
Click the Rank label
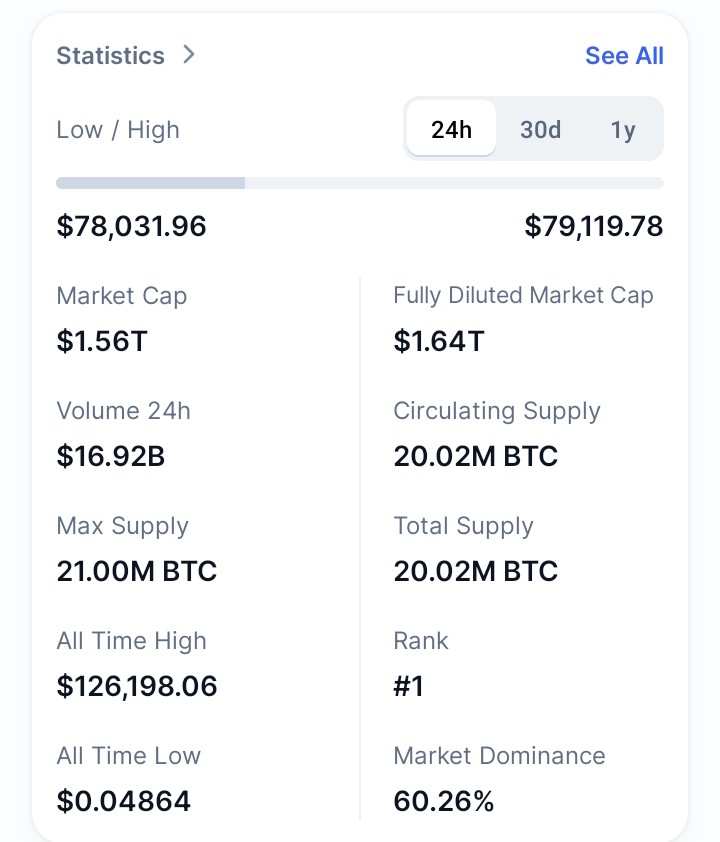(421, 641)
